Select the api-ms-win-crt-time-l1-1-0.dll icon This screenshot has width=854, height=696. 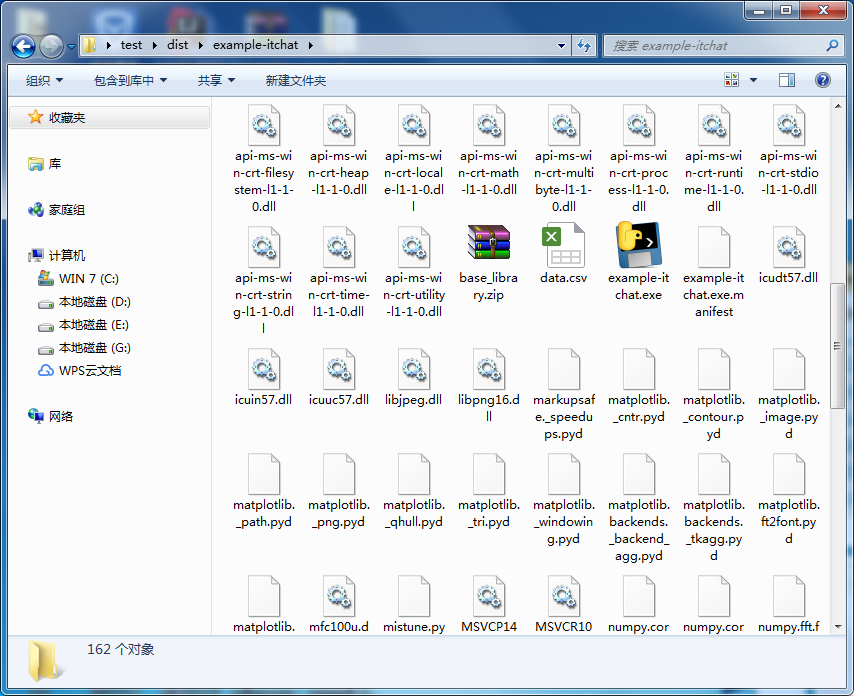(x=339, y=247)
